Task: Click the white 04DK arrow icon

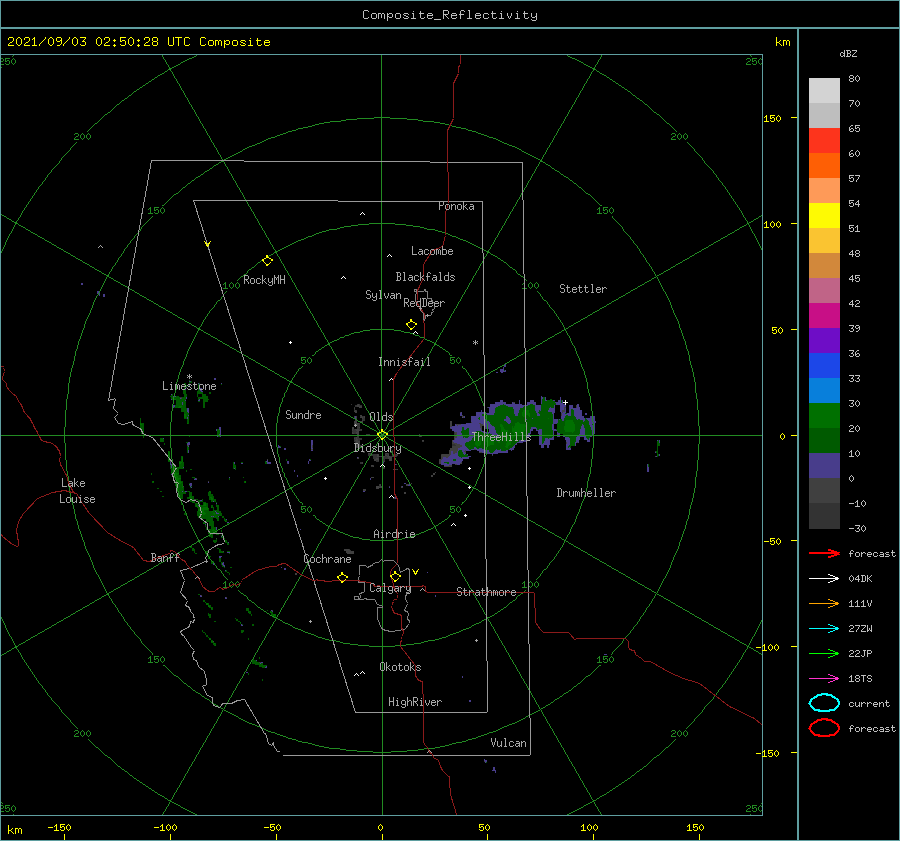Action: point(824,579)
